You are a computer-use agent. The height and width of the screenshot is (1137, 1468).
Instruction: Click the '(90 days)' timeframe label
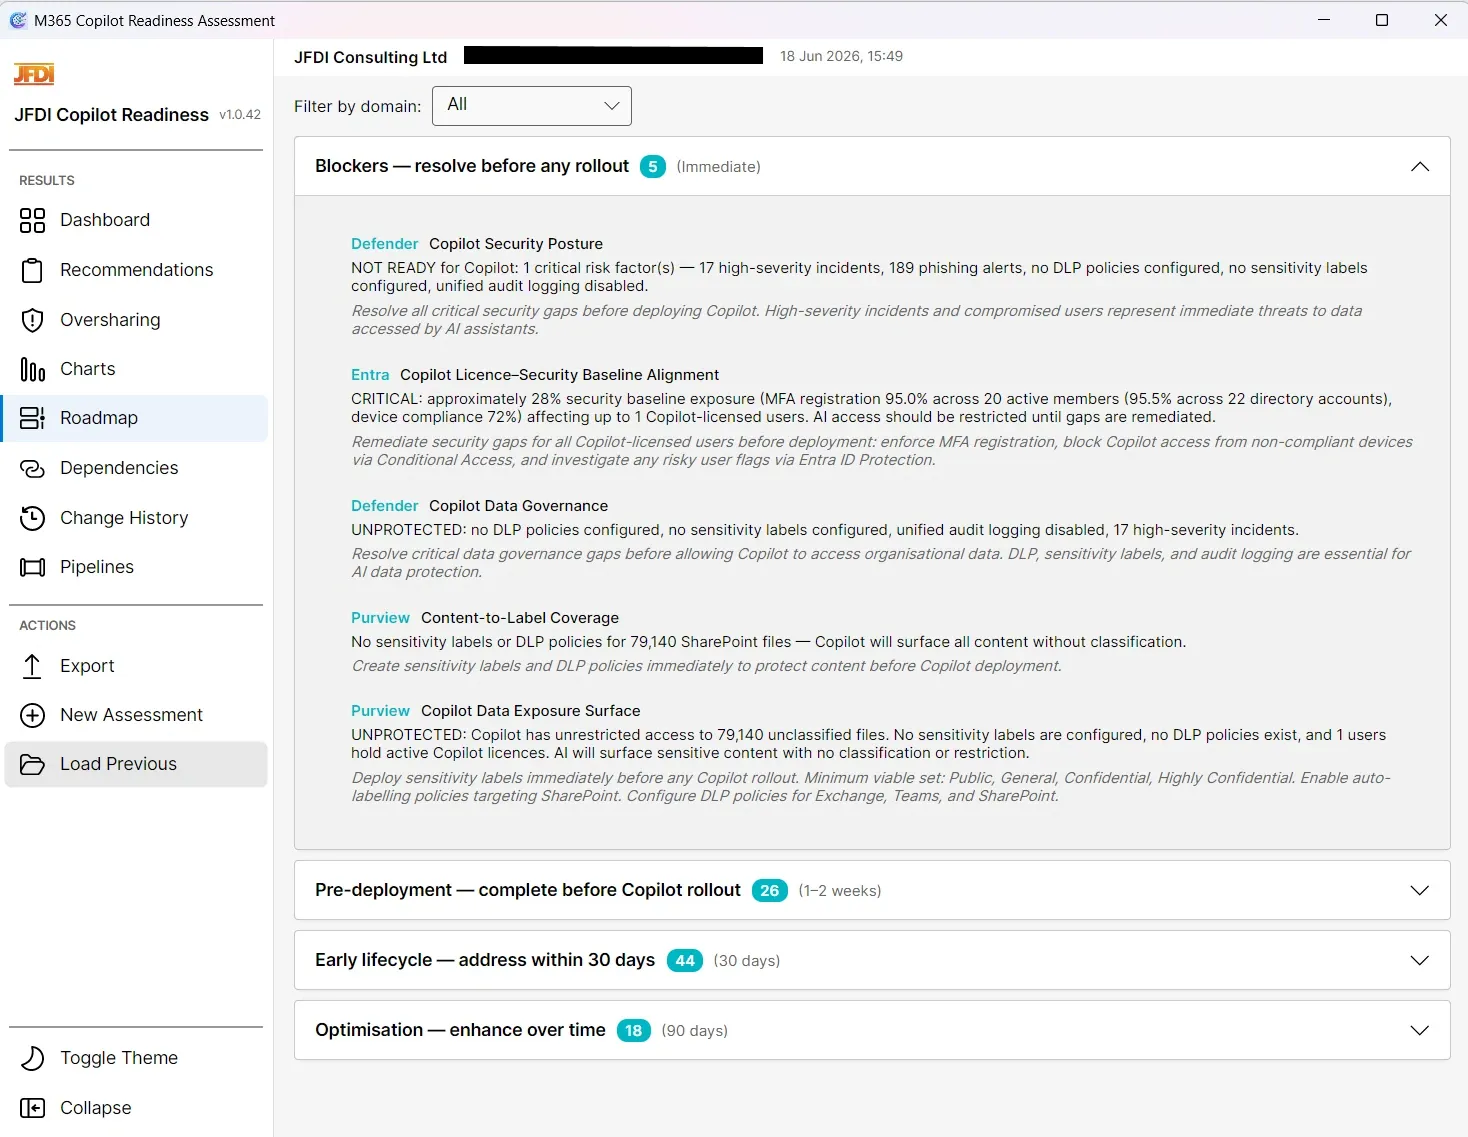695,1031
